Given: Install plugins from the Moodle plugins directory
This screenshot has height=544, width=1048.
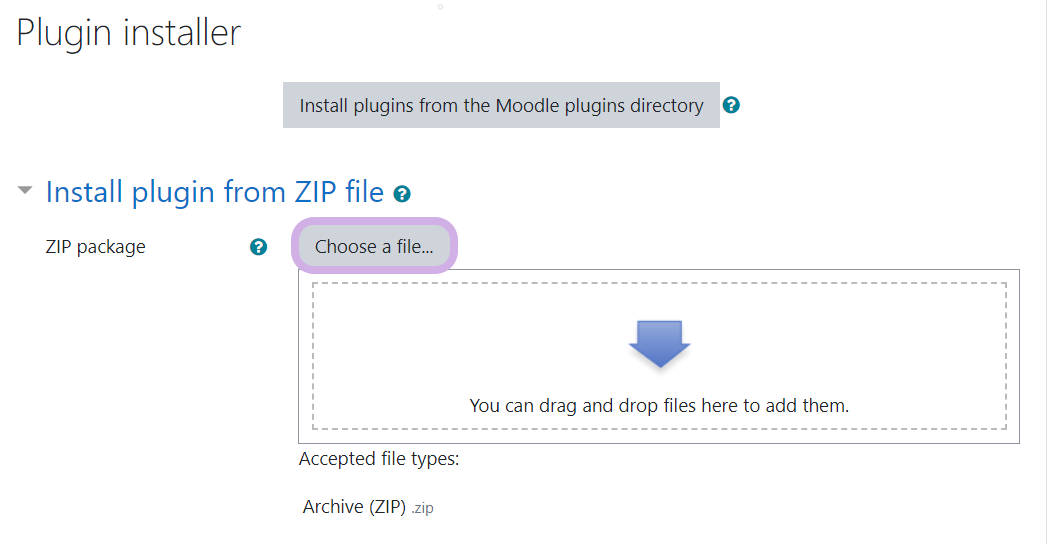Looking at the screenshot, I should coord(501,105).
